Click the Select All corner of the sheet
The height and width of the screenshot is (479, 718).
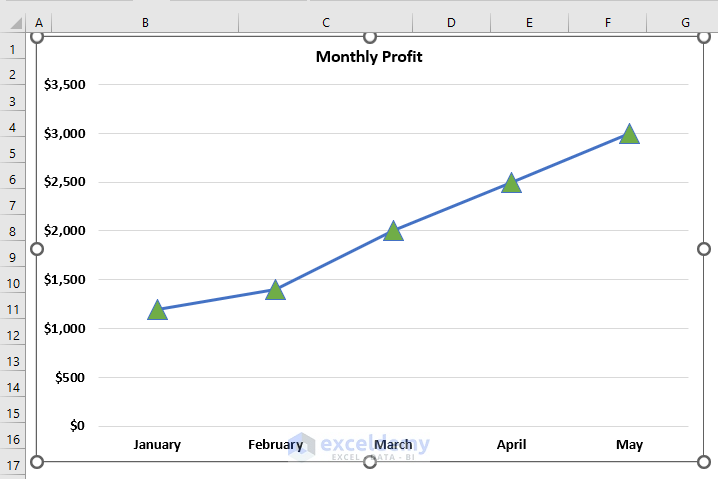13,22
